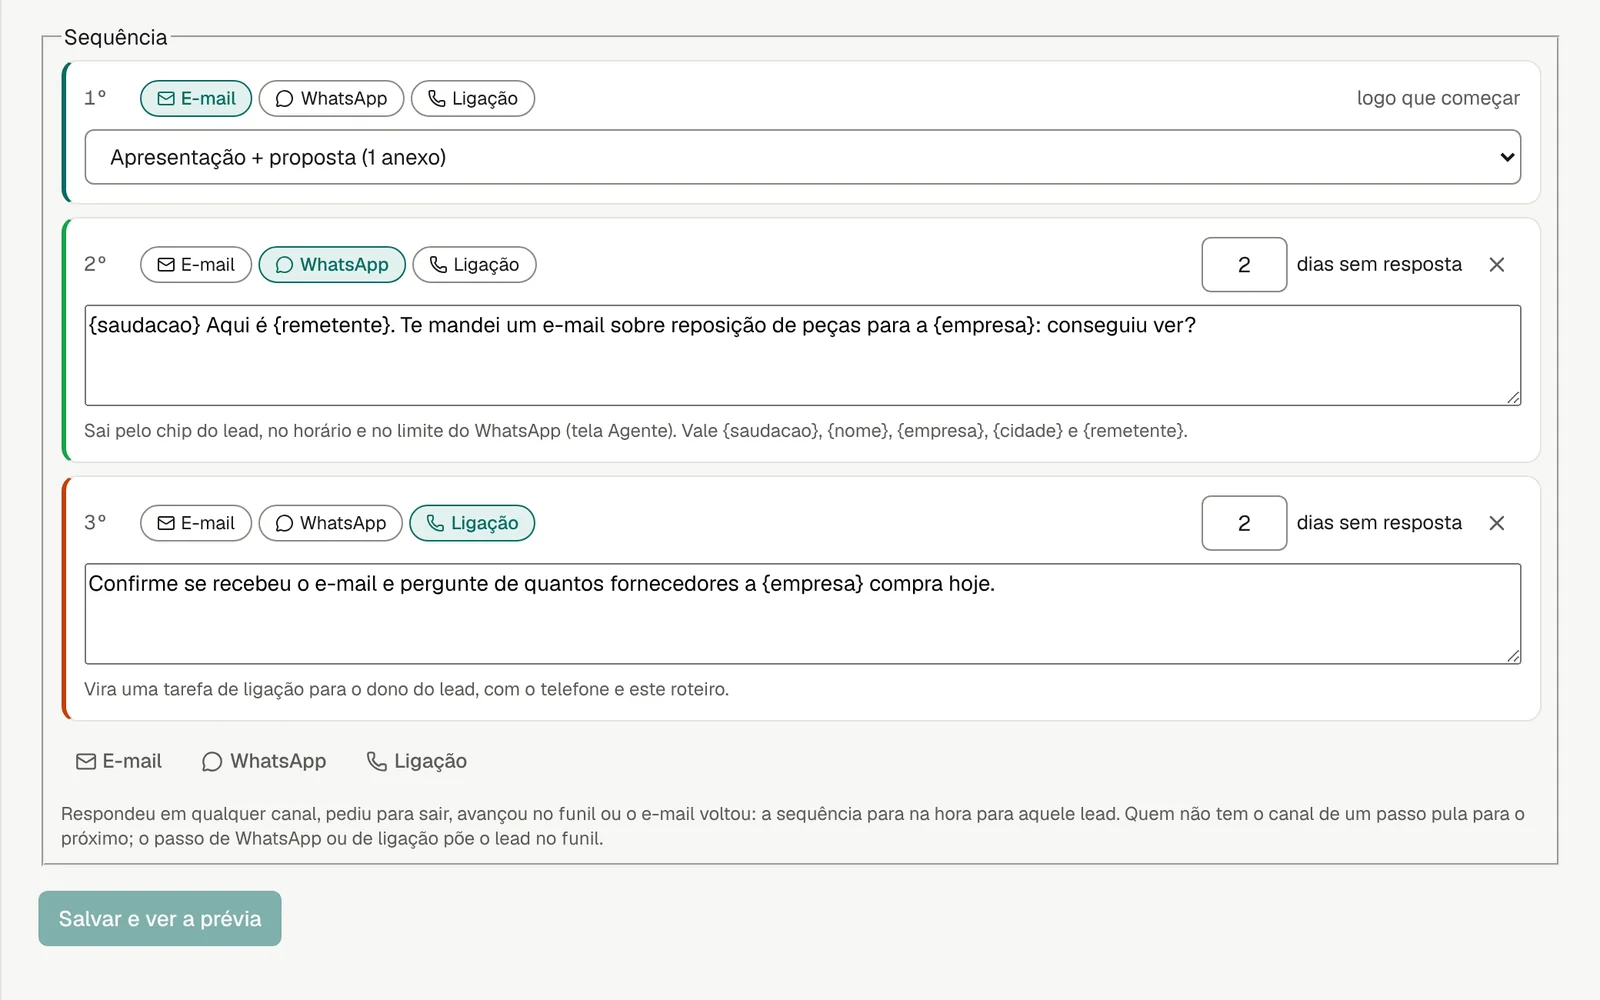Edit the call script text area

pyautogui.click(x=803, y=614)
